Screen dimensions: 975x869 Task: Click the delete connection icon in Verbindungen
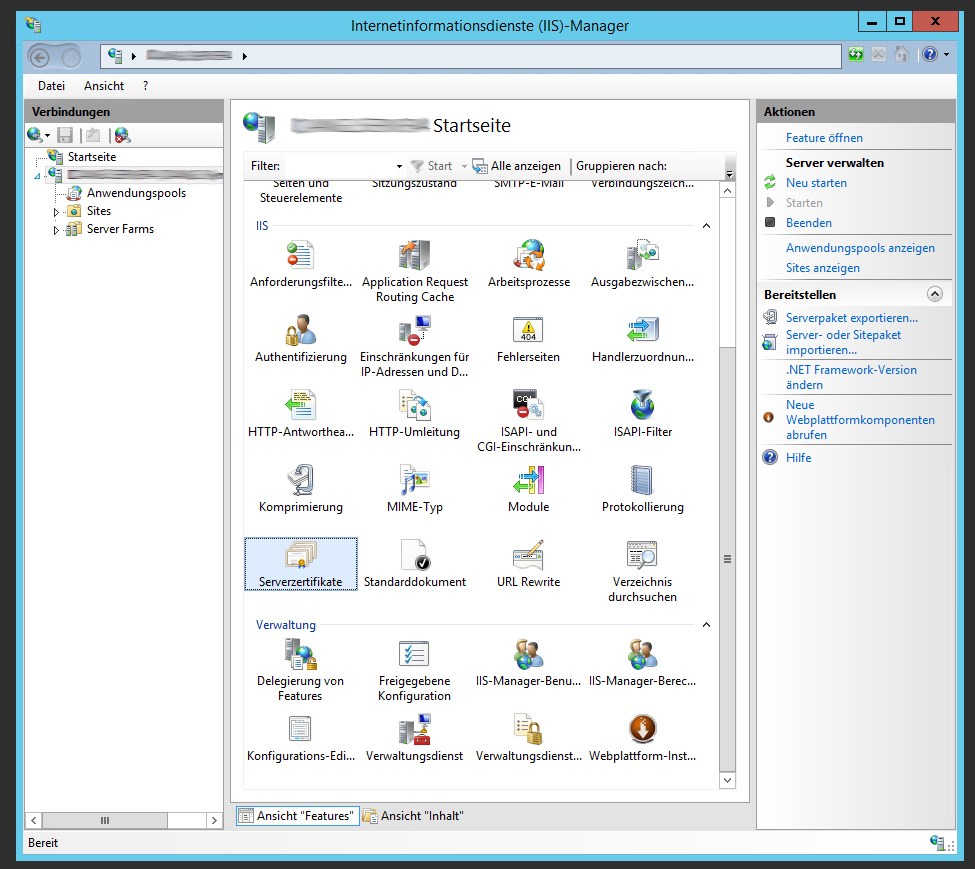(x=122, y=135)
